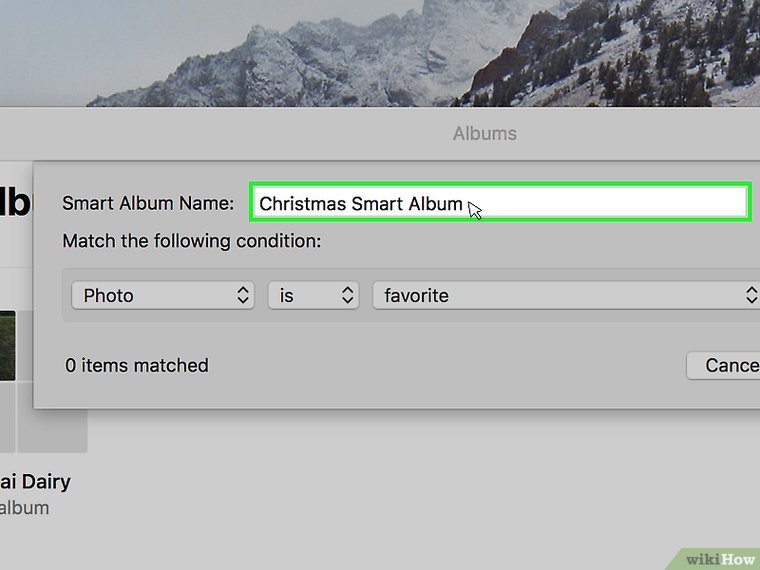
Task: Click the "ai Dairy" album name
Action: click(35, 481)
